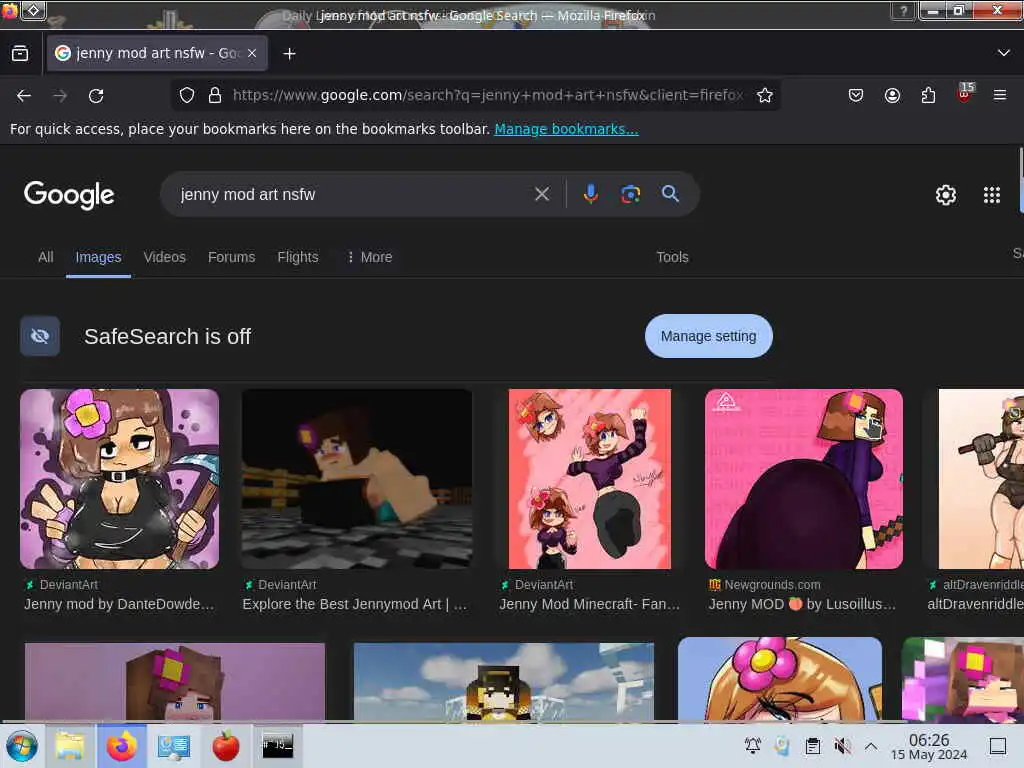Click the address bar URL

tap(487, 95)
